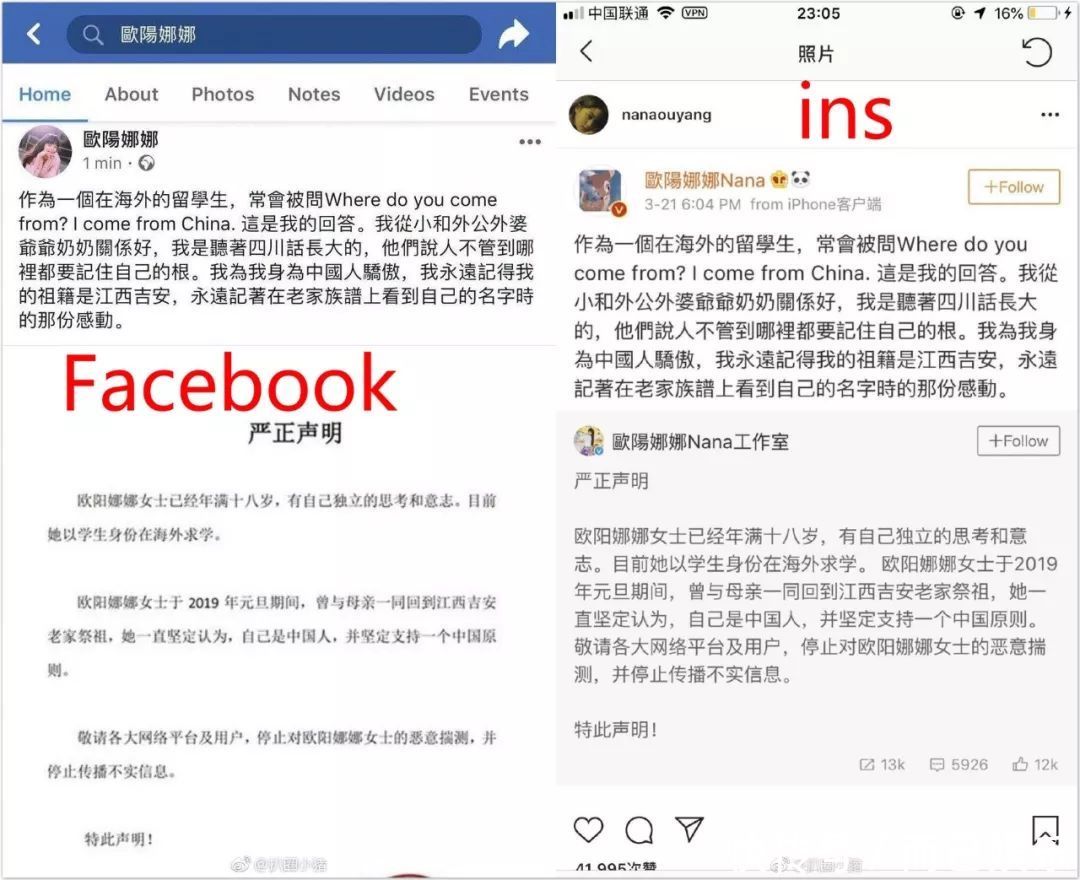
Task: Open the Events tab
Action: [499, 94]
